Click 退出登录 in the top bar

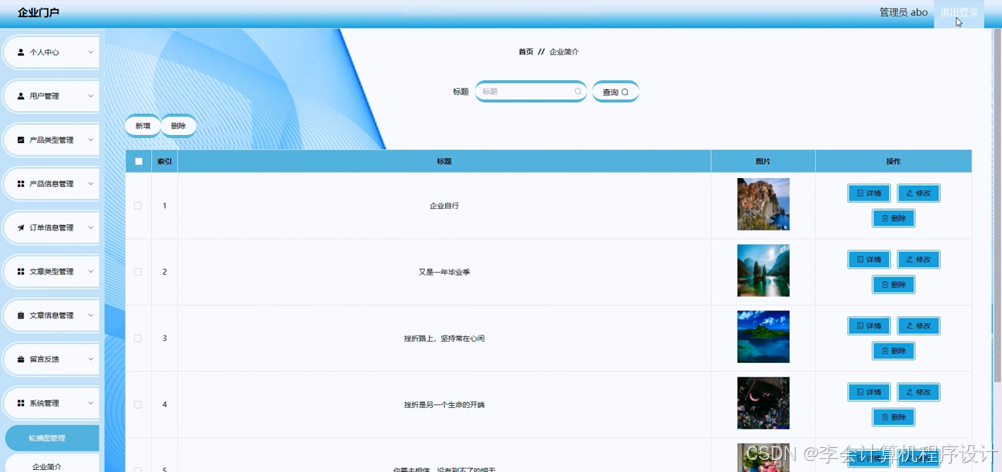(x=959, y=13)
